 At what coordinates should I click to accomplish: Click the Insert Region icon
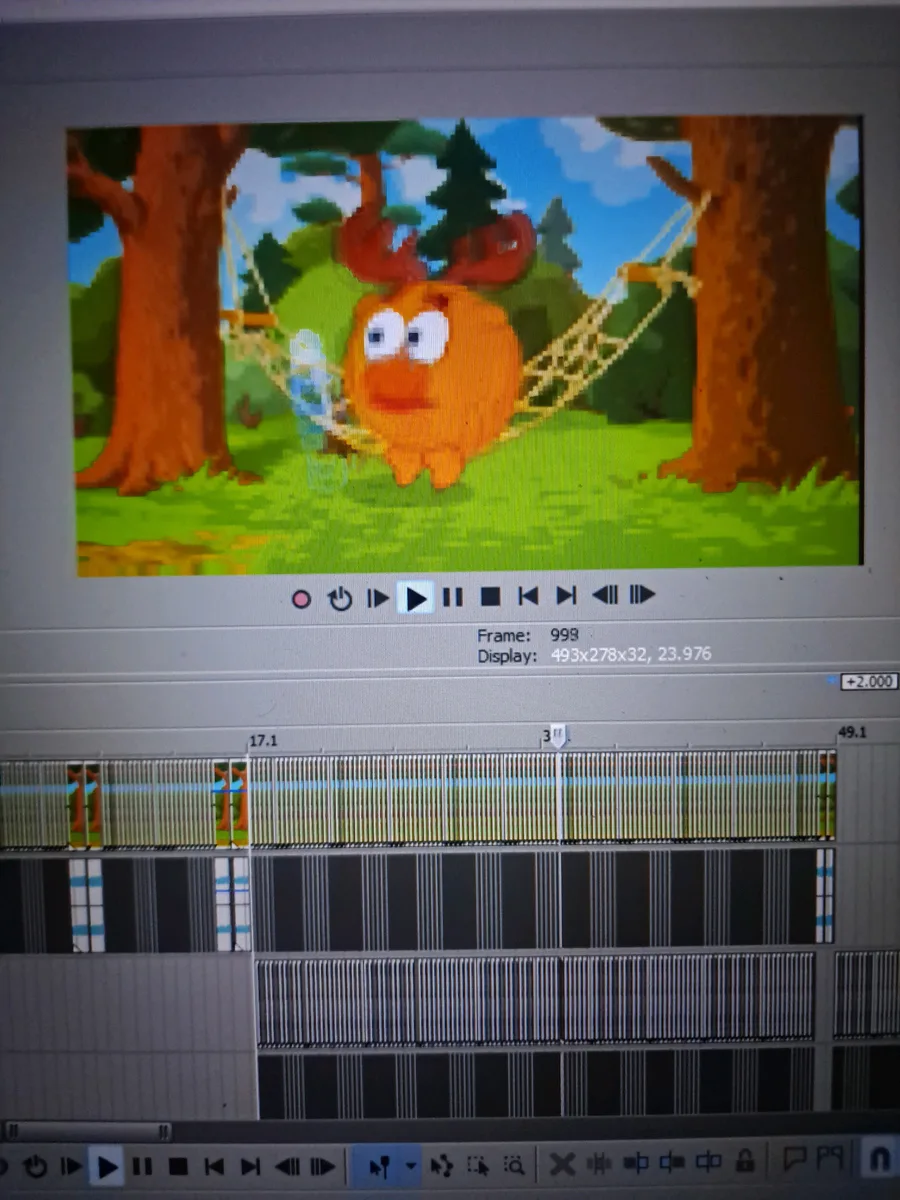(x=830, y=1158)
